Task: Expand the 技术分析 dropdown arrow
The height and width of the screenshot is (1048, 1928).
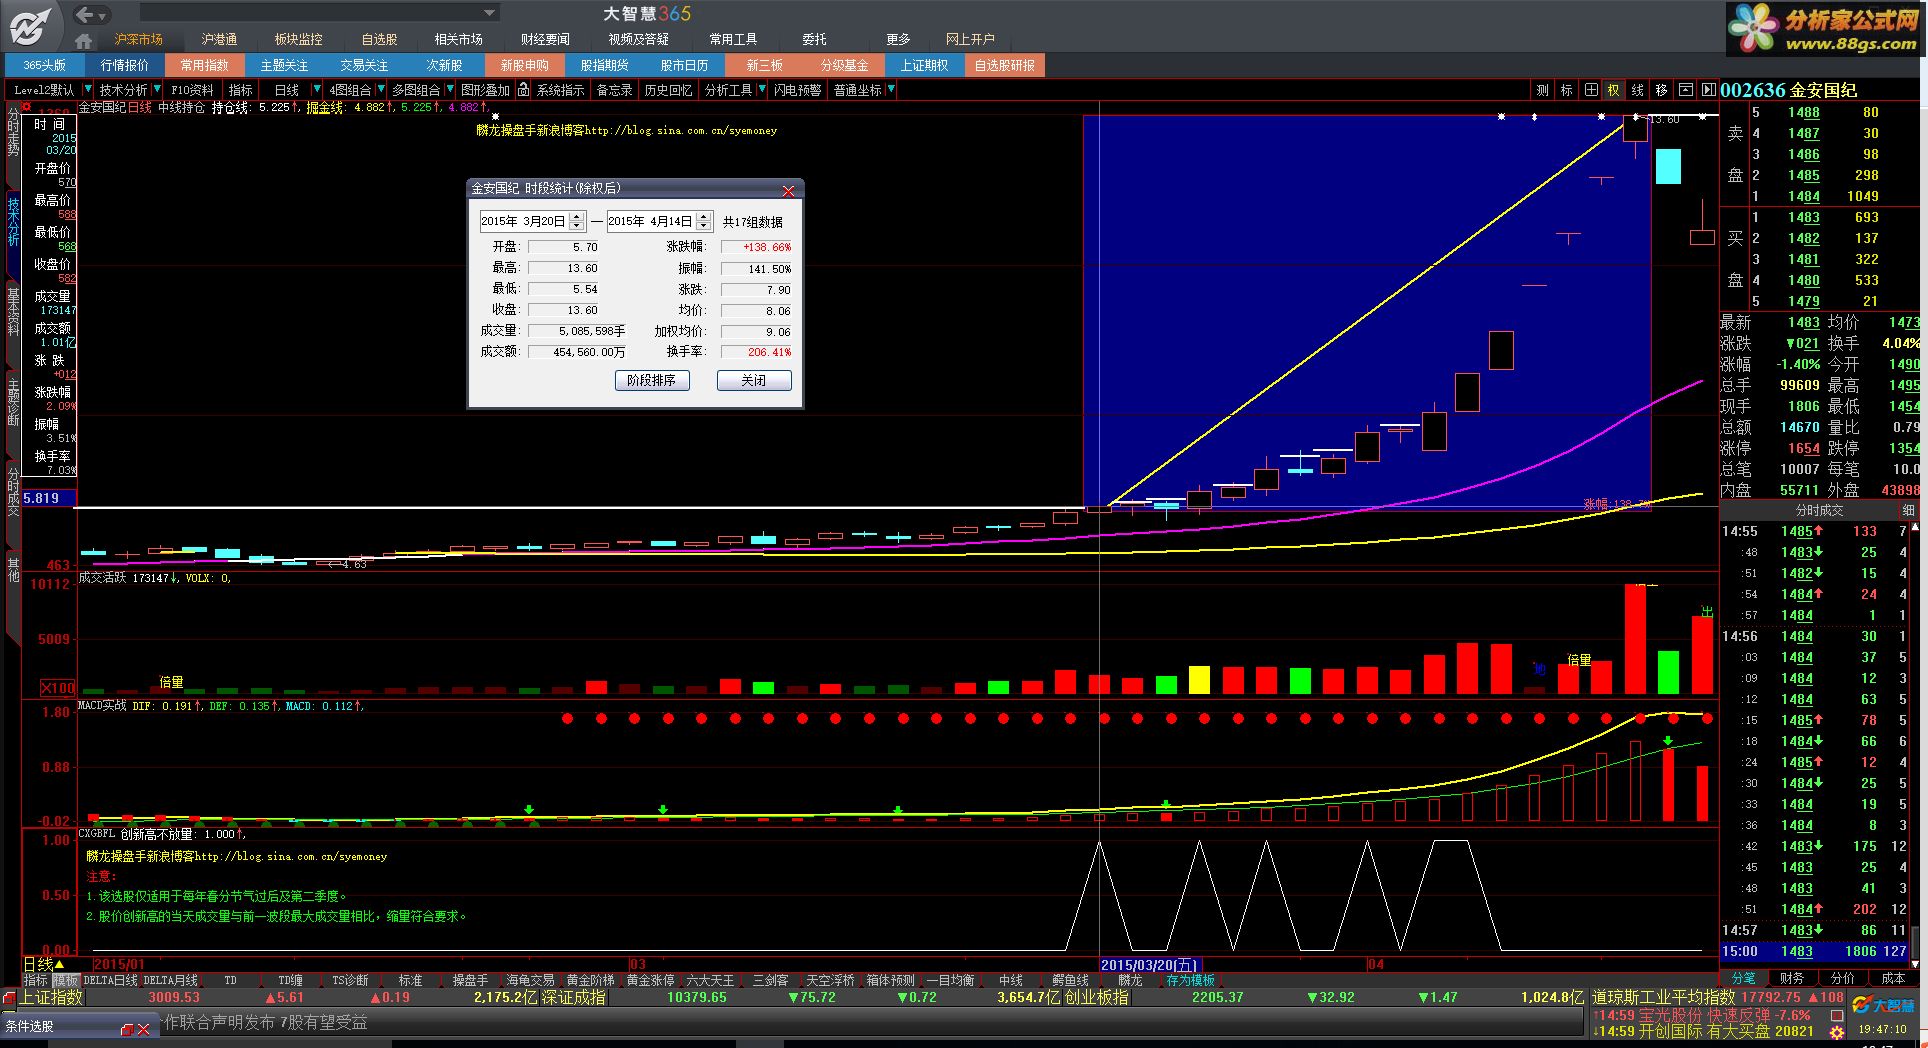Action: pyautogui.click(x=157, y=90)
